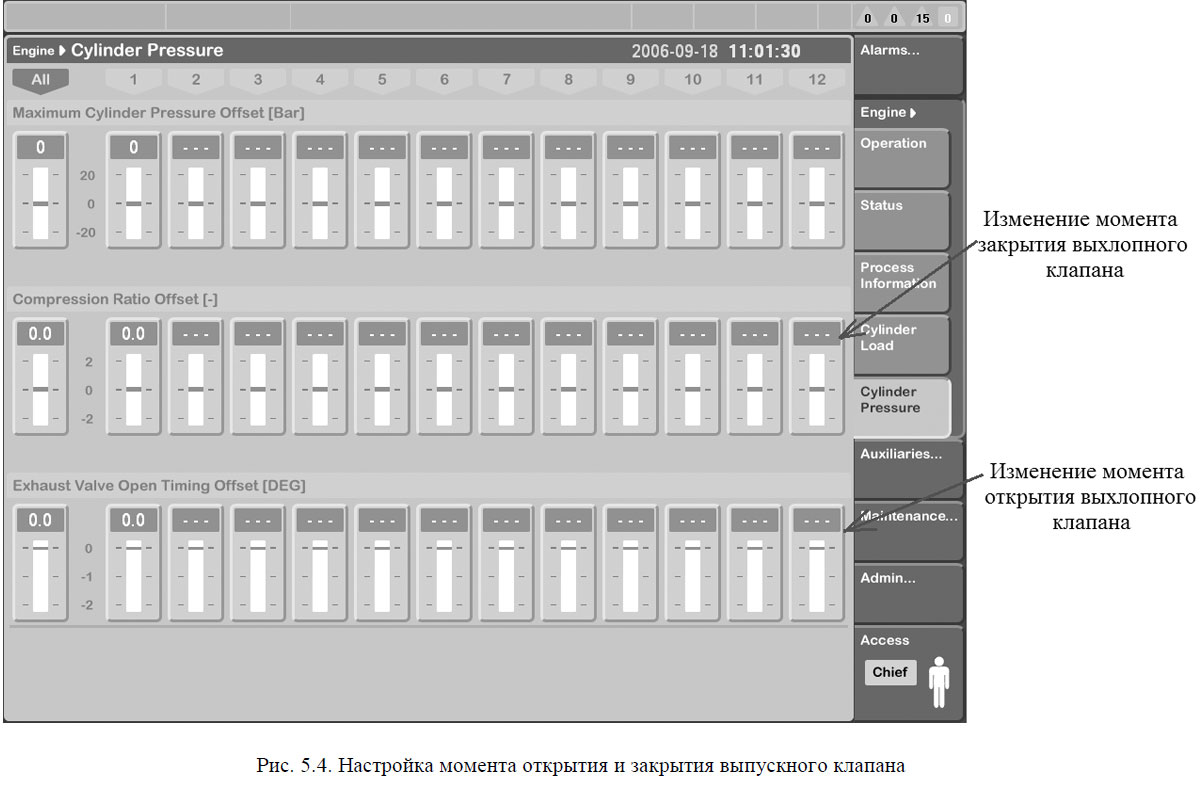Screen dimensions: 1200x792
Task: Click the alarm counter showing 15
Action: pos(922,18)
